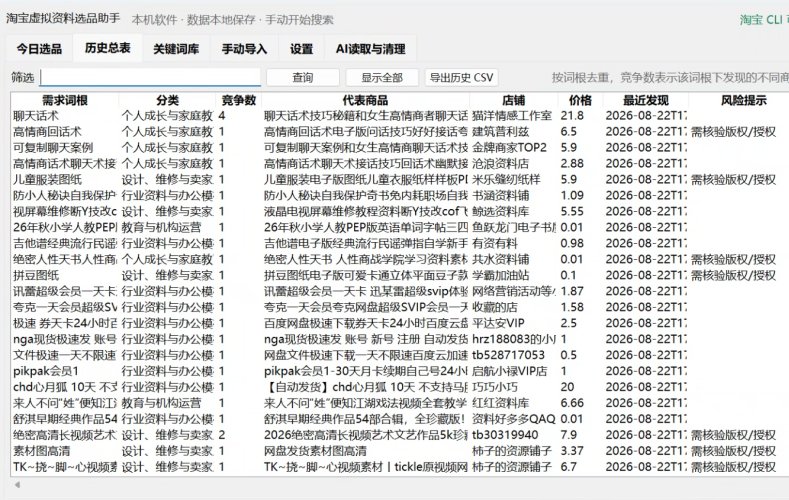Image resolution: width=789 pixels, height=500 pixels.
Task: Select the 可复制聊天案例 row
Action: [x=400, y=148]
